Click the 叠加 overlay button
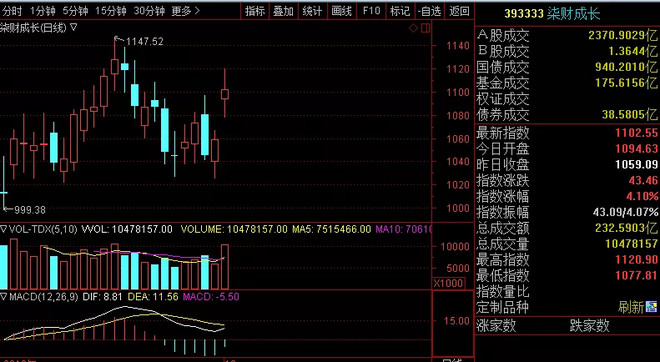The height and width of the screenshot is (362, 660). (283, 11)
